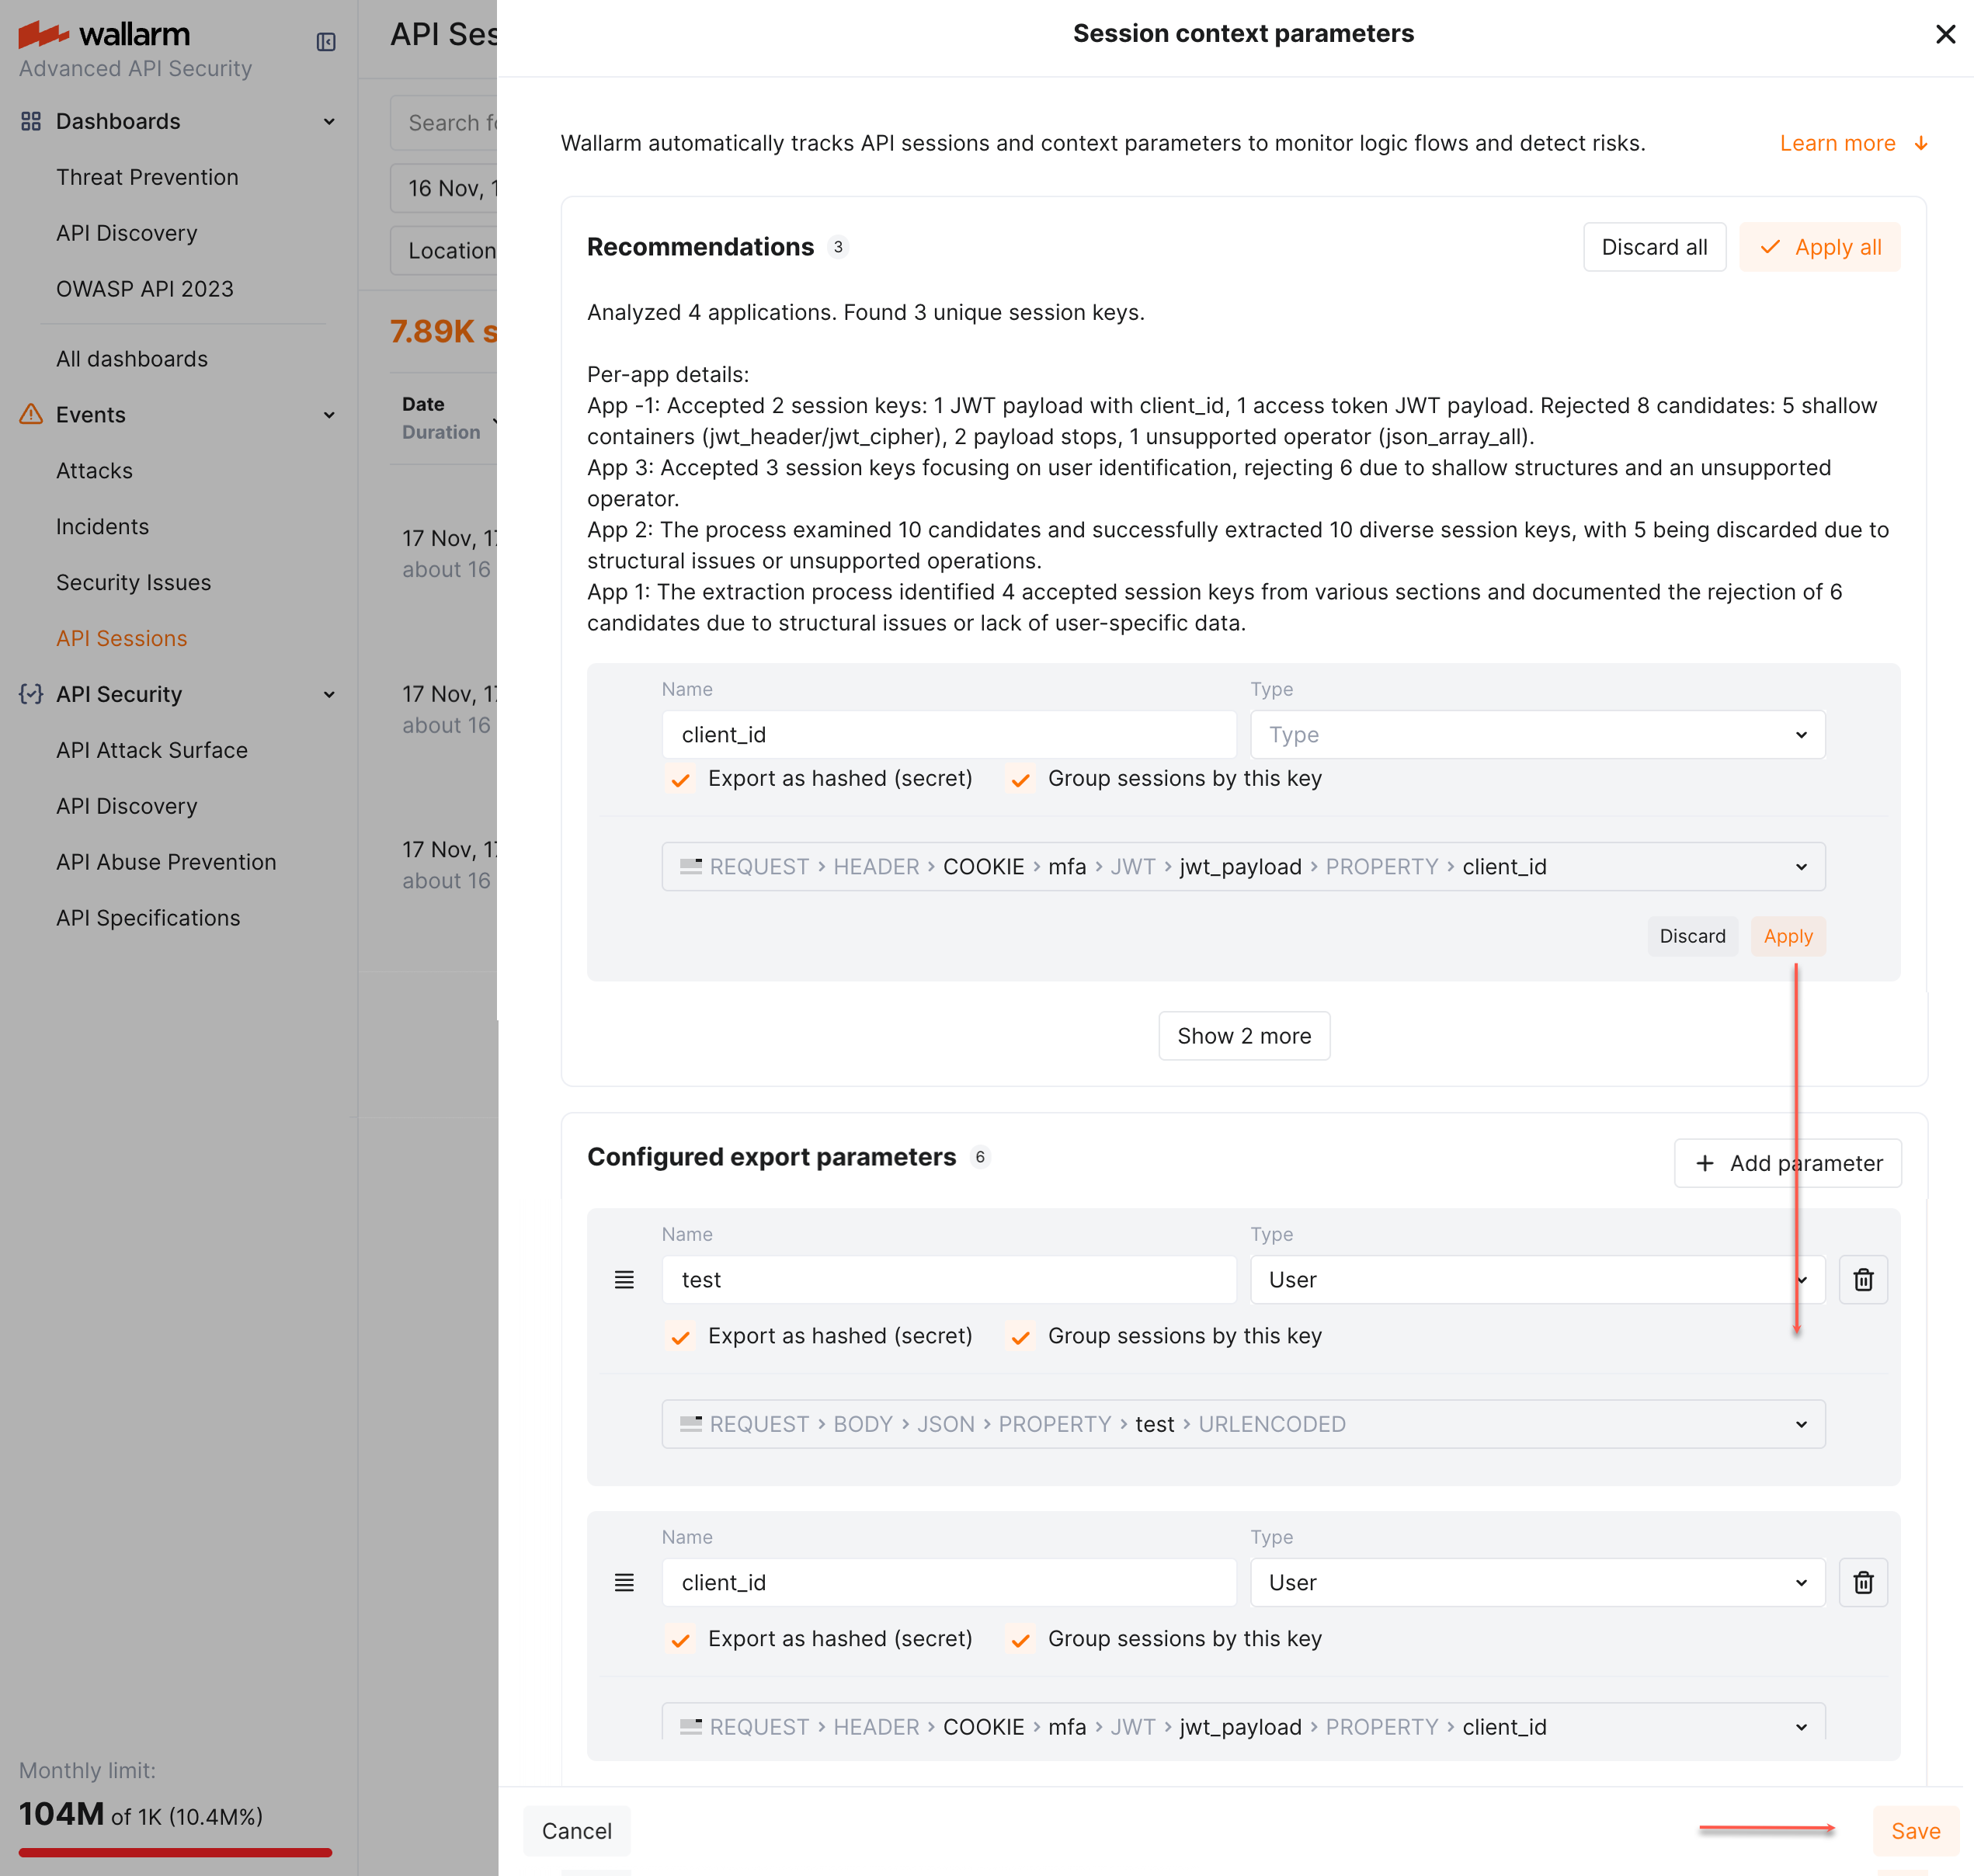
Task: Click the Wallarm logo
Action: point(104,34)
